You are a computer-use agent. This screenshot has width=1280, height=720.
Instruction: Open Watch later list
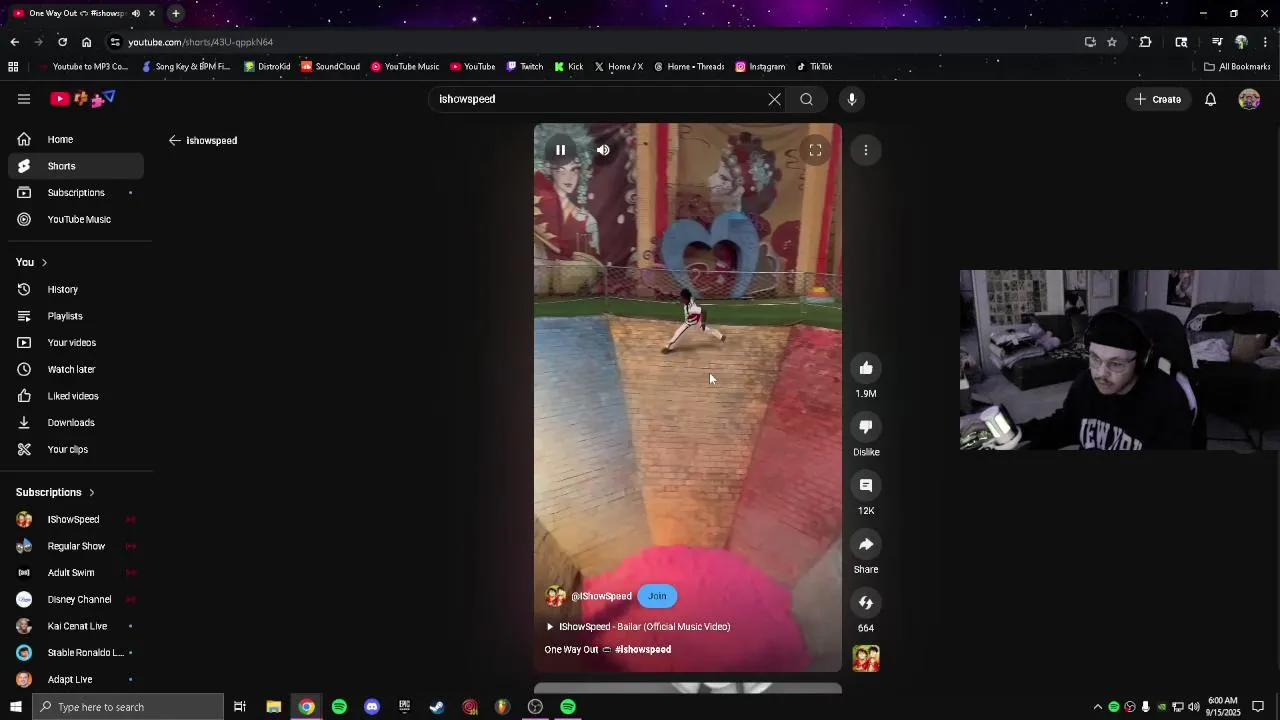click(x=76, y=370)
